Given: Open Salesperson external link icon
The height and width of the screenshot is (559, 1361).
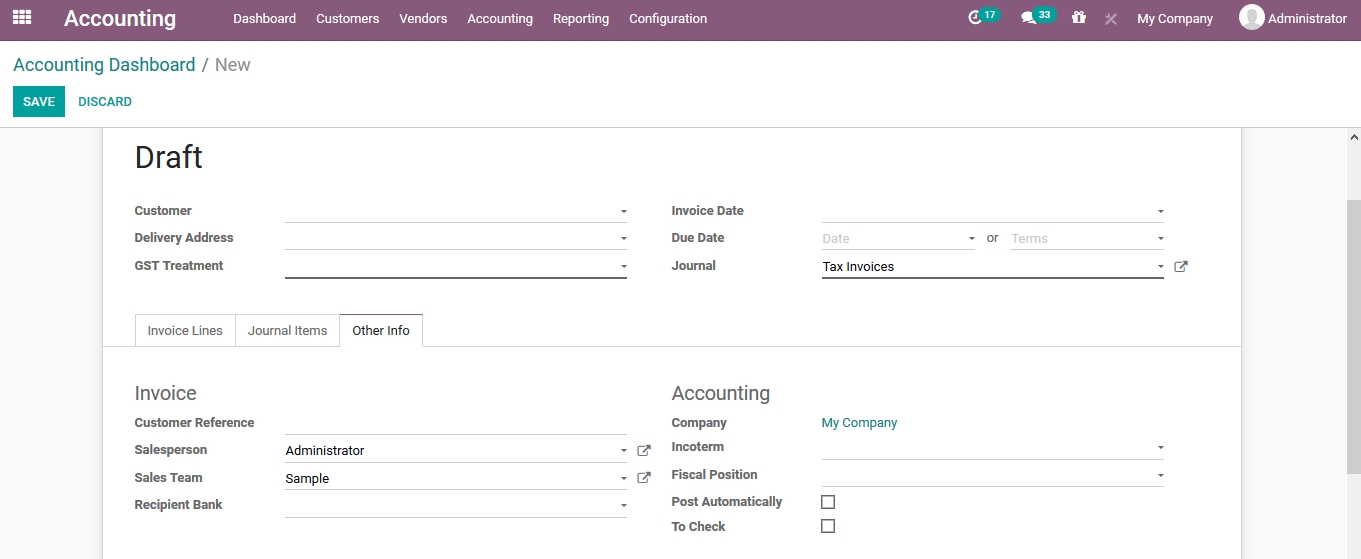Looking at the screenshot, I should coord(644,451).
